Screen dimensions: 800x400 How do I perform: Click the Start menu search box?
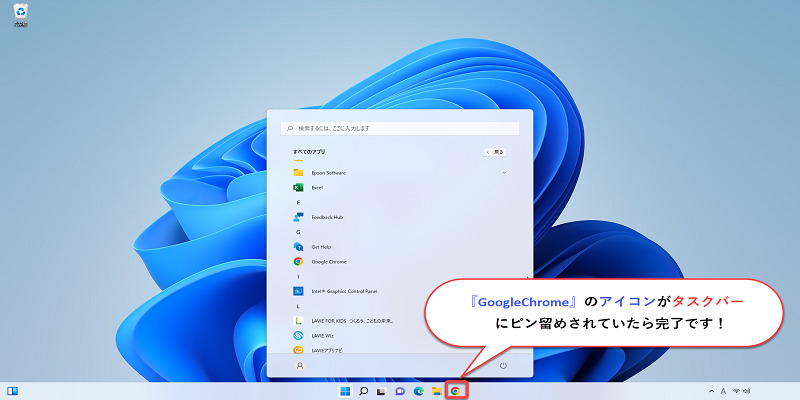400,128
